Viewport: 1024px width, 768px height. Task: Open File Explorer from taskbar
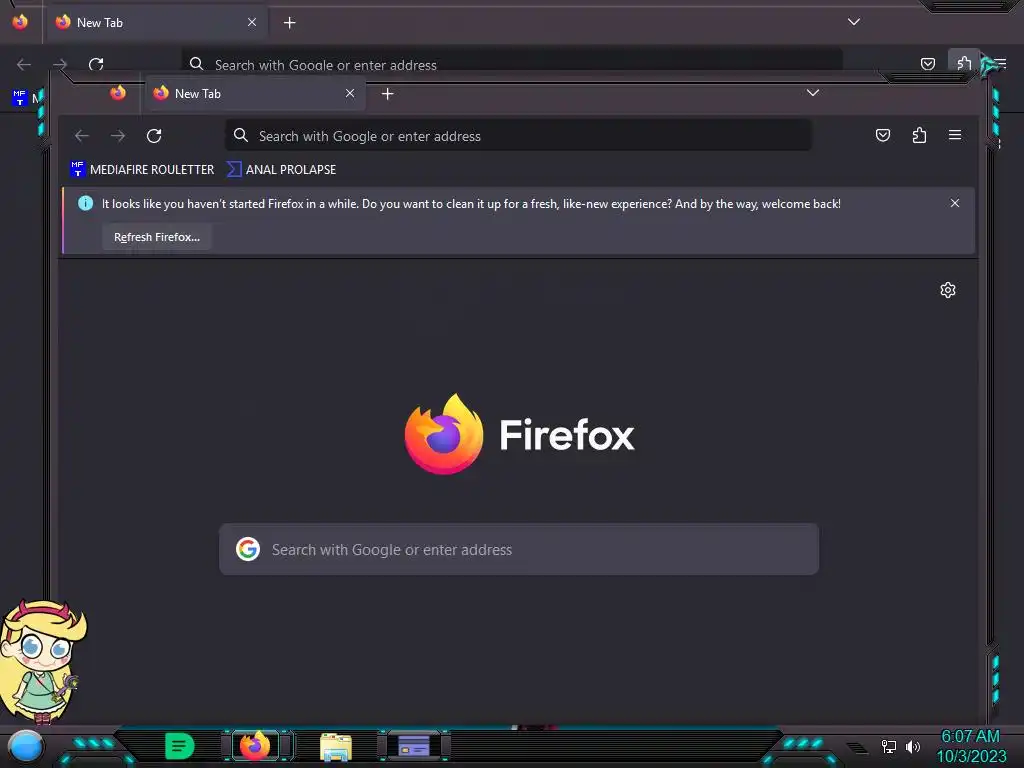(336, 746)
